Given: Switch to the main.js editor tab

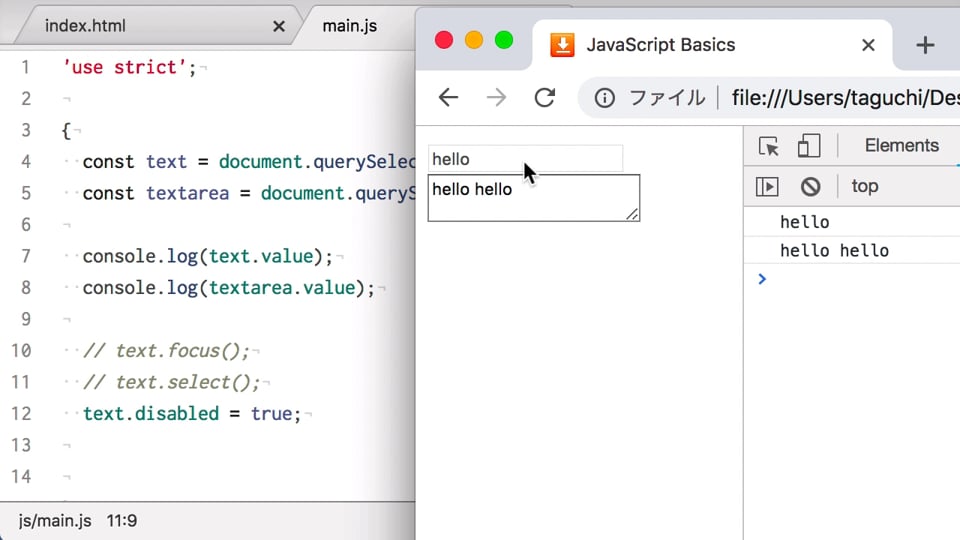Looking at the screenshot, I should pos(350,26).
